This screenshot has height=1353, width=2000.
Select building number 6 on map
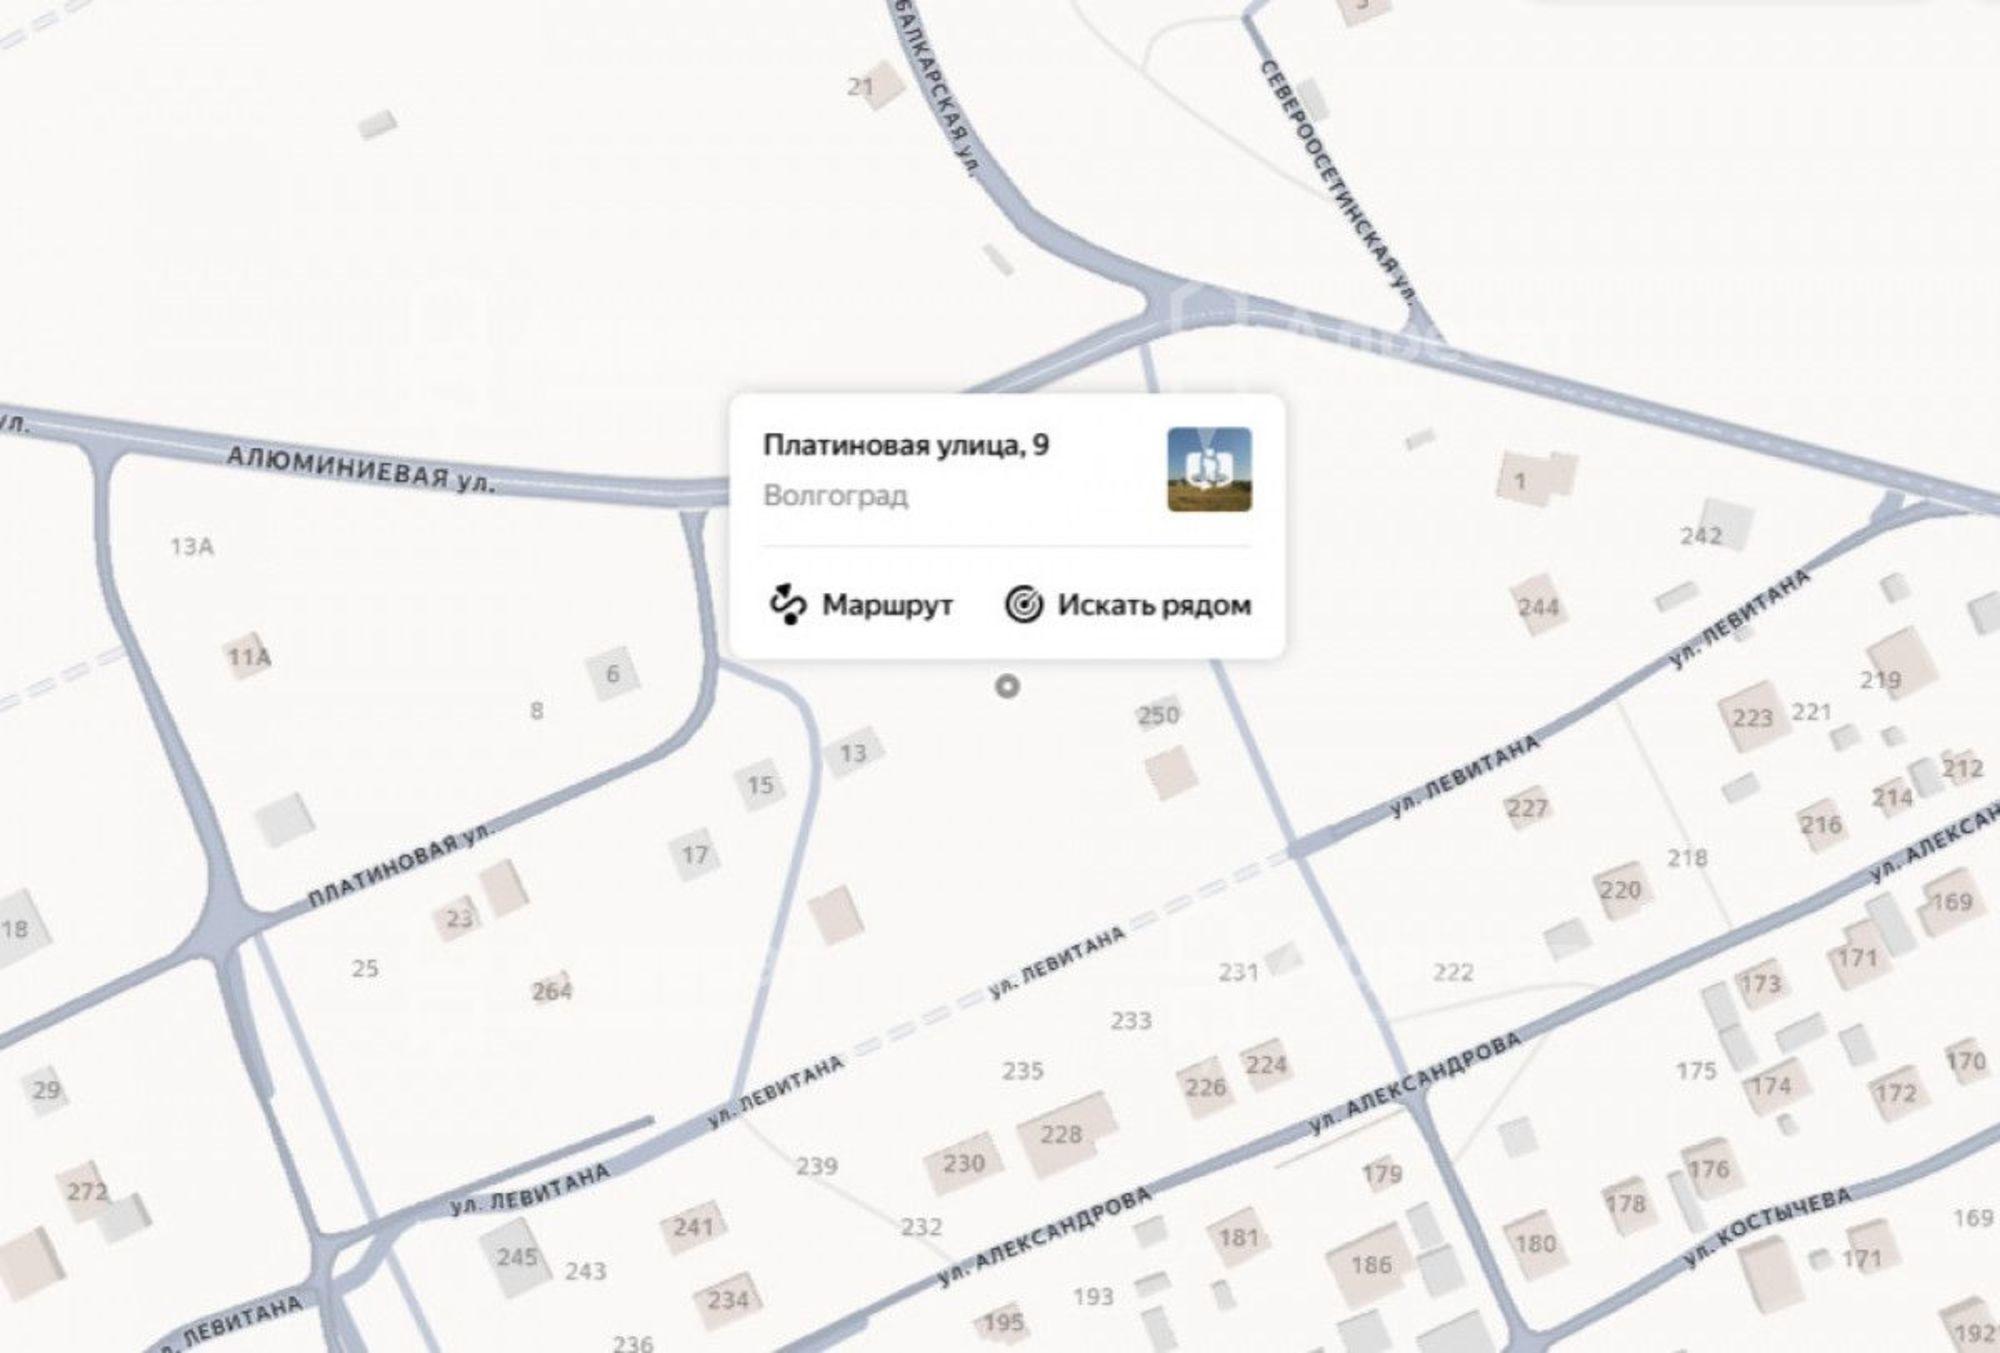click(x=613, y=674)
